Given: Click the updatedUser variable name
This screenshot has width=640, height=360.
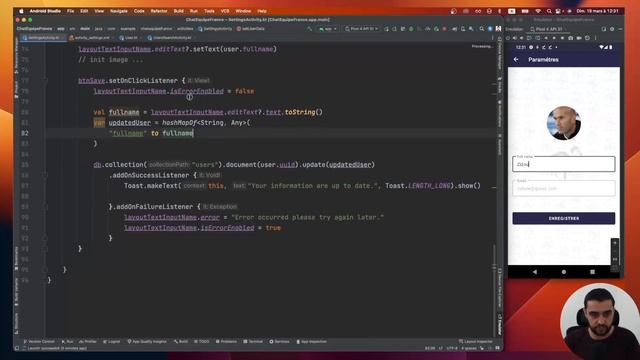Looking at the screenshot, I should click(x=129, y=122).
